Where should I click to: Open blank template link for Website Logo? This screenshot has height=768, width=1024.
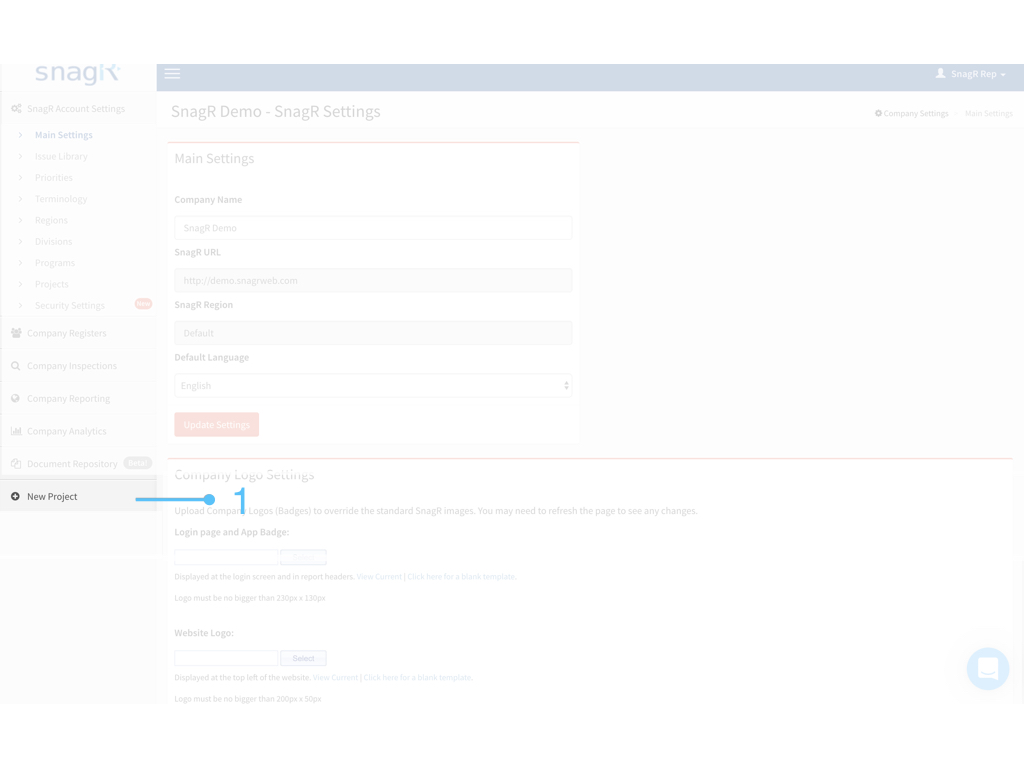418,677
